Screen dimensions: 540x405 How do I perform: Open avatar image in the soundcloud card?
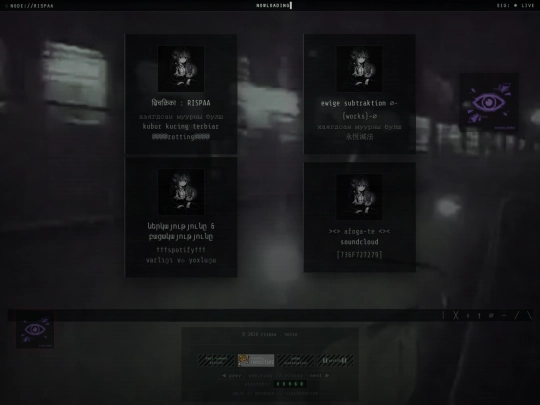point(359,197)
